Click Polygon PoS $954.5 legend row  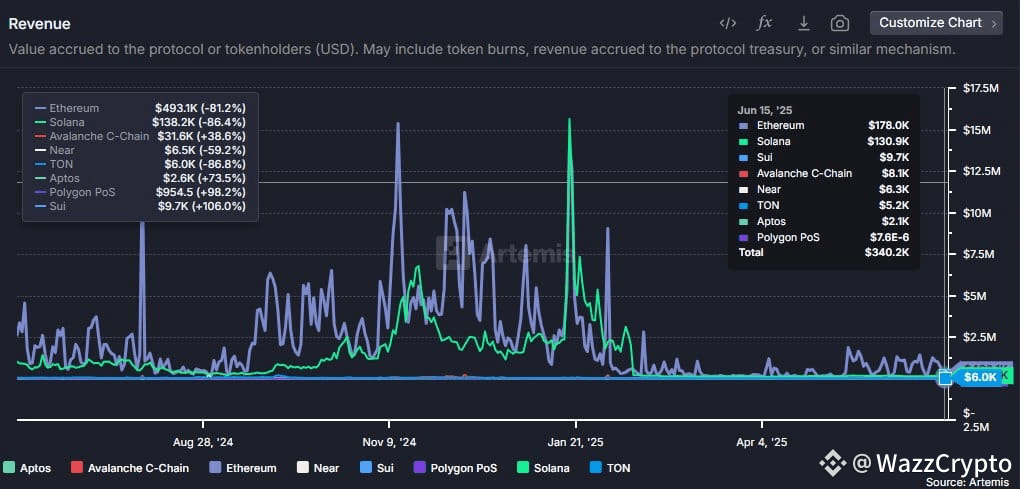[x=141, y=192]
